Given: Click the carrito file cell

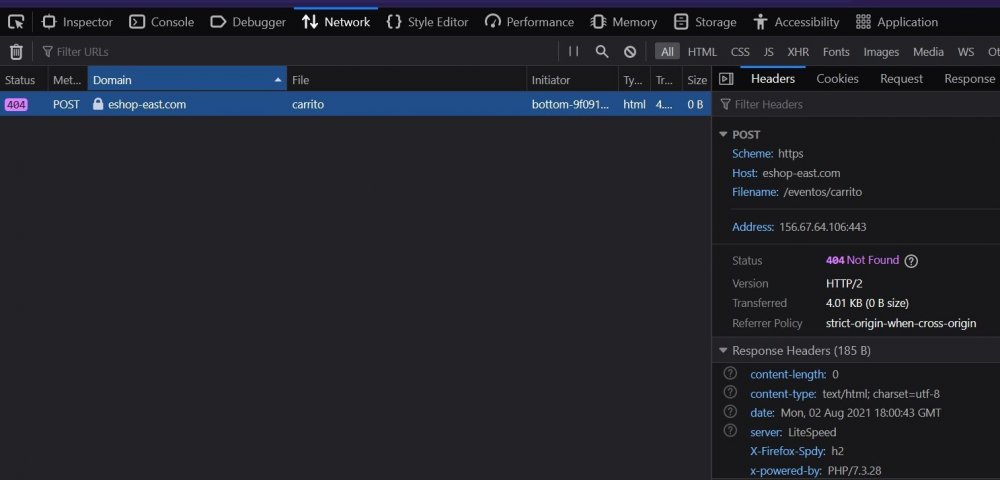Looking at the screenshot, I should click(x=406, y=104).
